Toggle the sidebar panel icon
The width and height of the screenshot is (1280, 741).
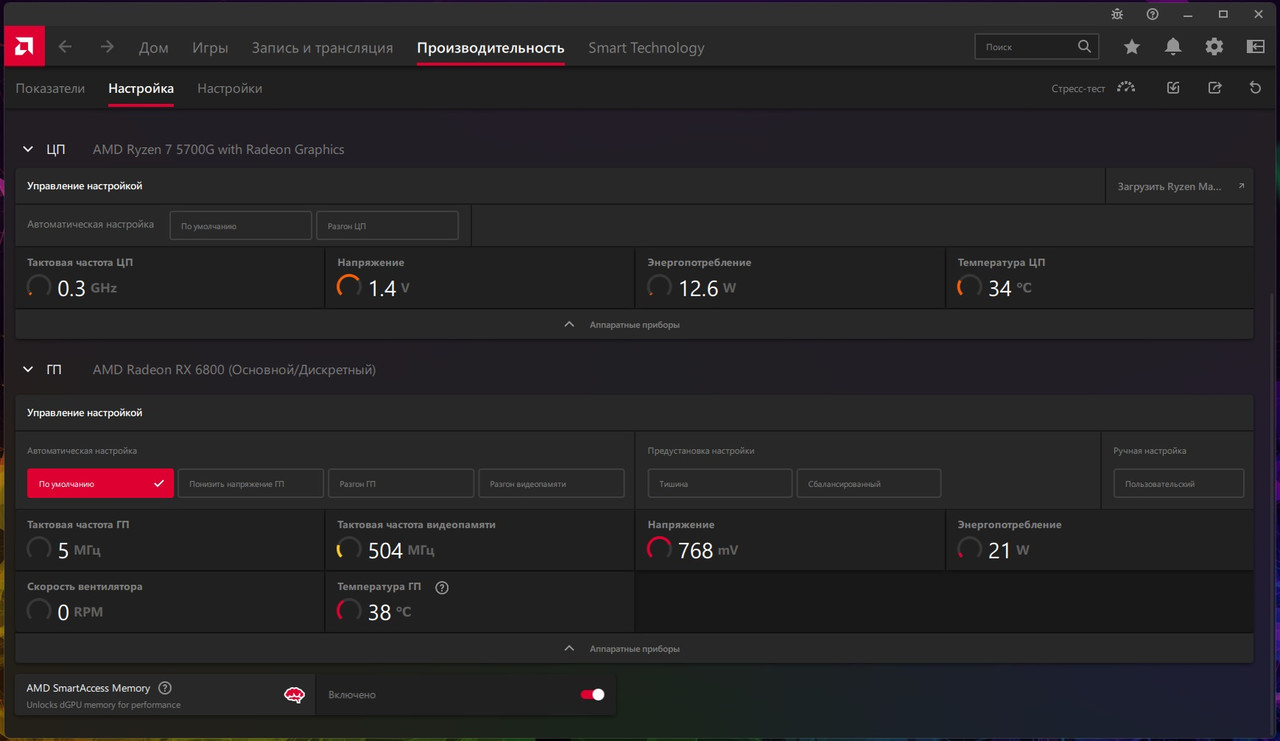pos(1256,47)
